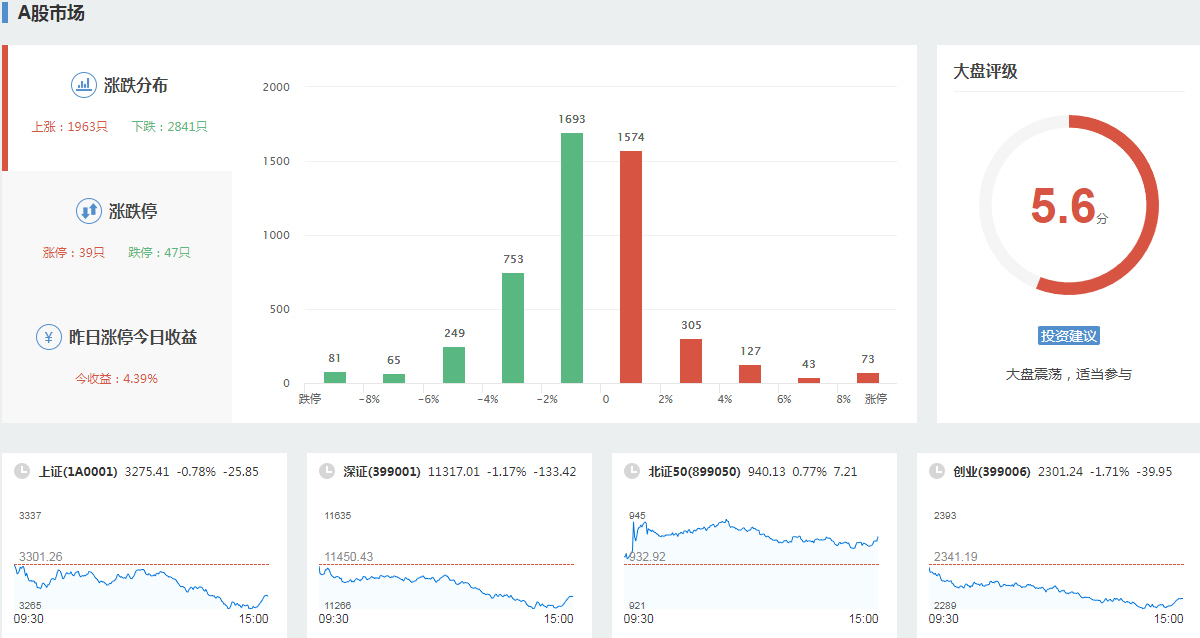Image resolution: width=1200 pixels, height=638 pixels.
Task: Click the clock icon beside 深证(399001)
Action: pos(326,471)
